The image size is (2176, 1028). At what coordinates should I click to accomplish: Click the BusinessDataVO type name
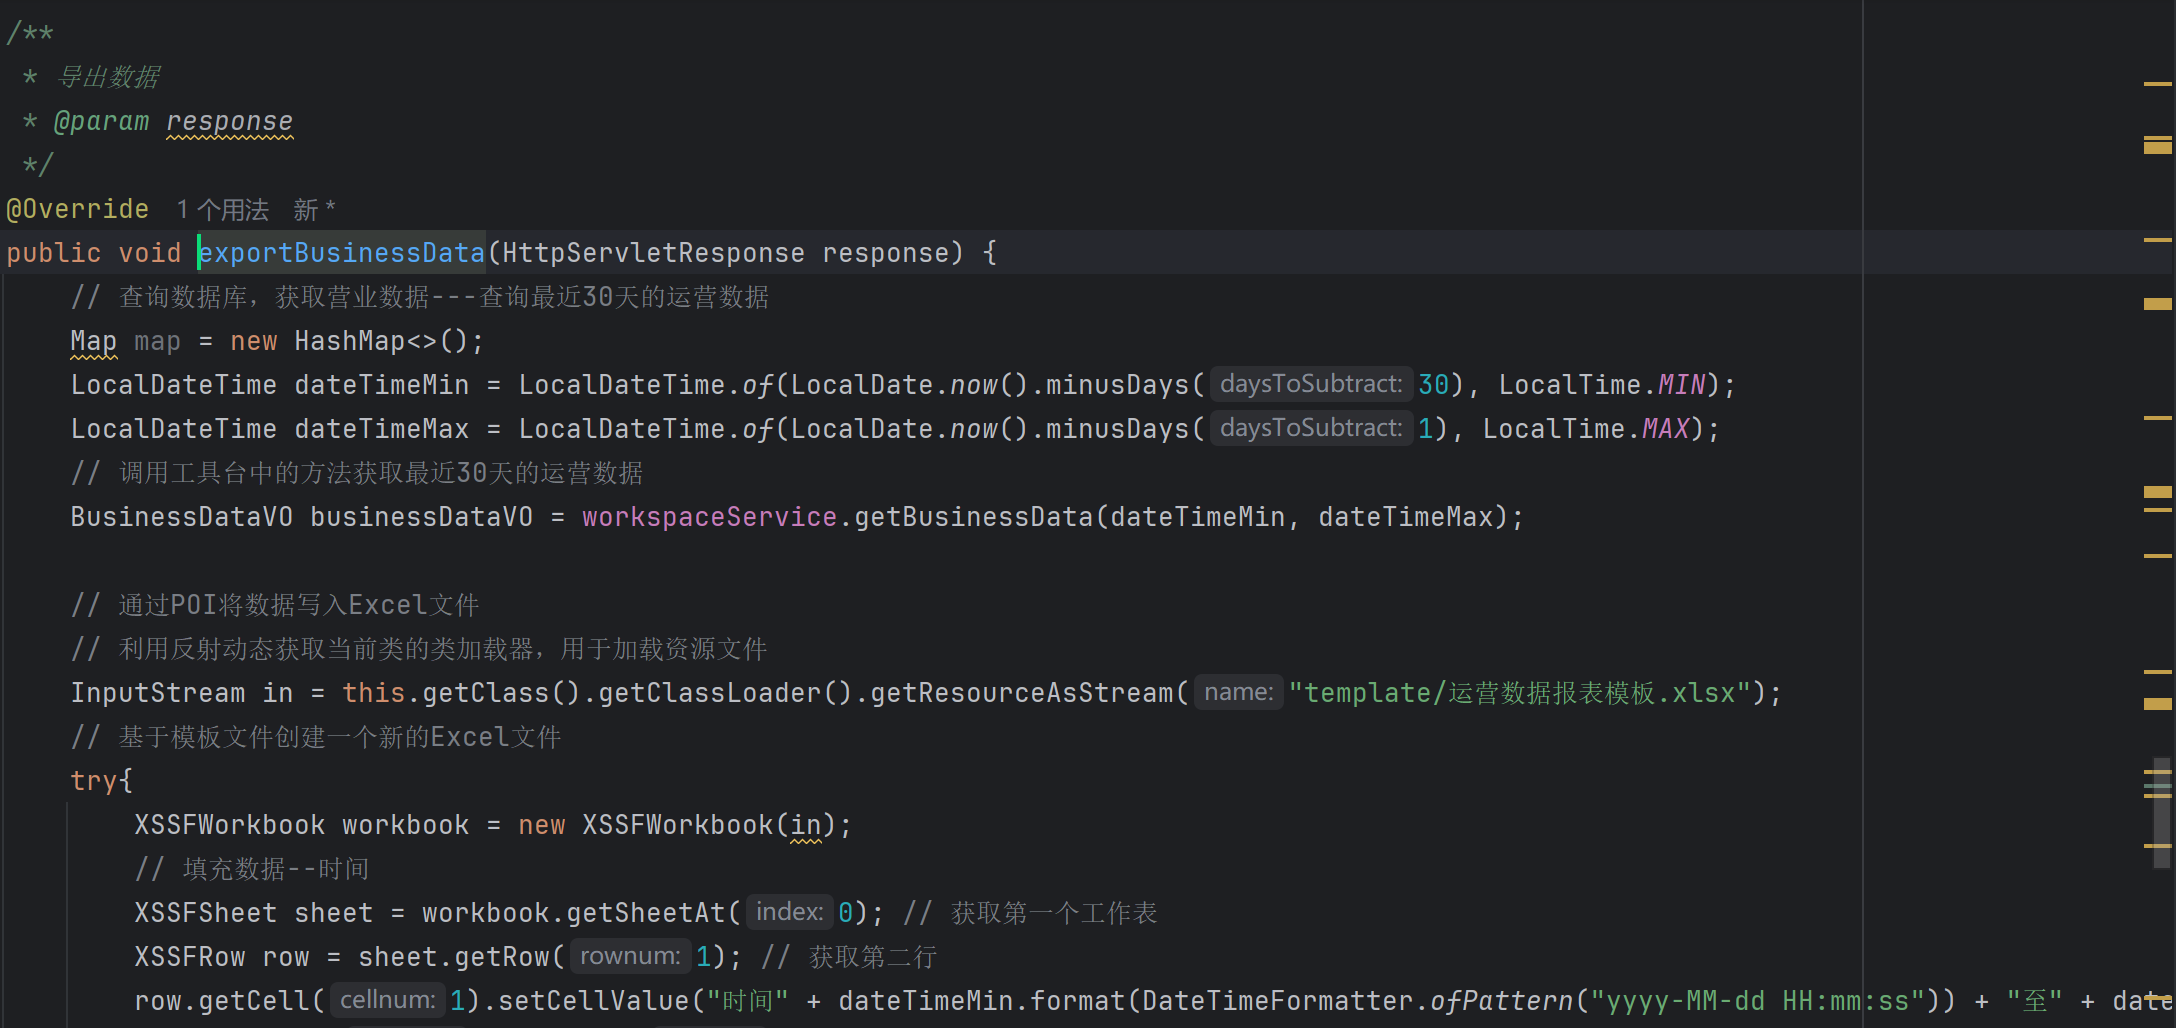click(182, 517)
